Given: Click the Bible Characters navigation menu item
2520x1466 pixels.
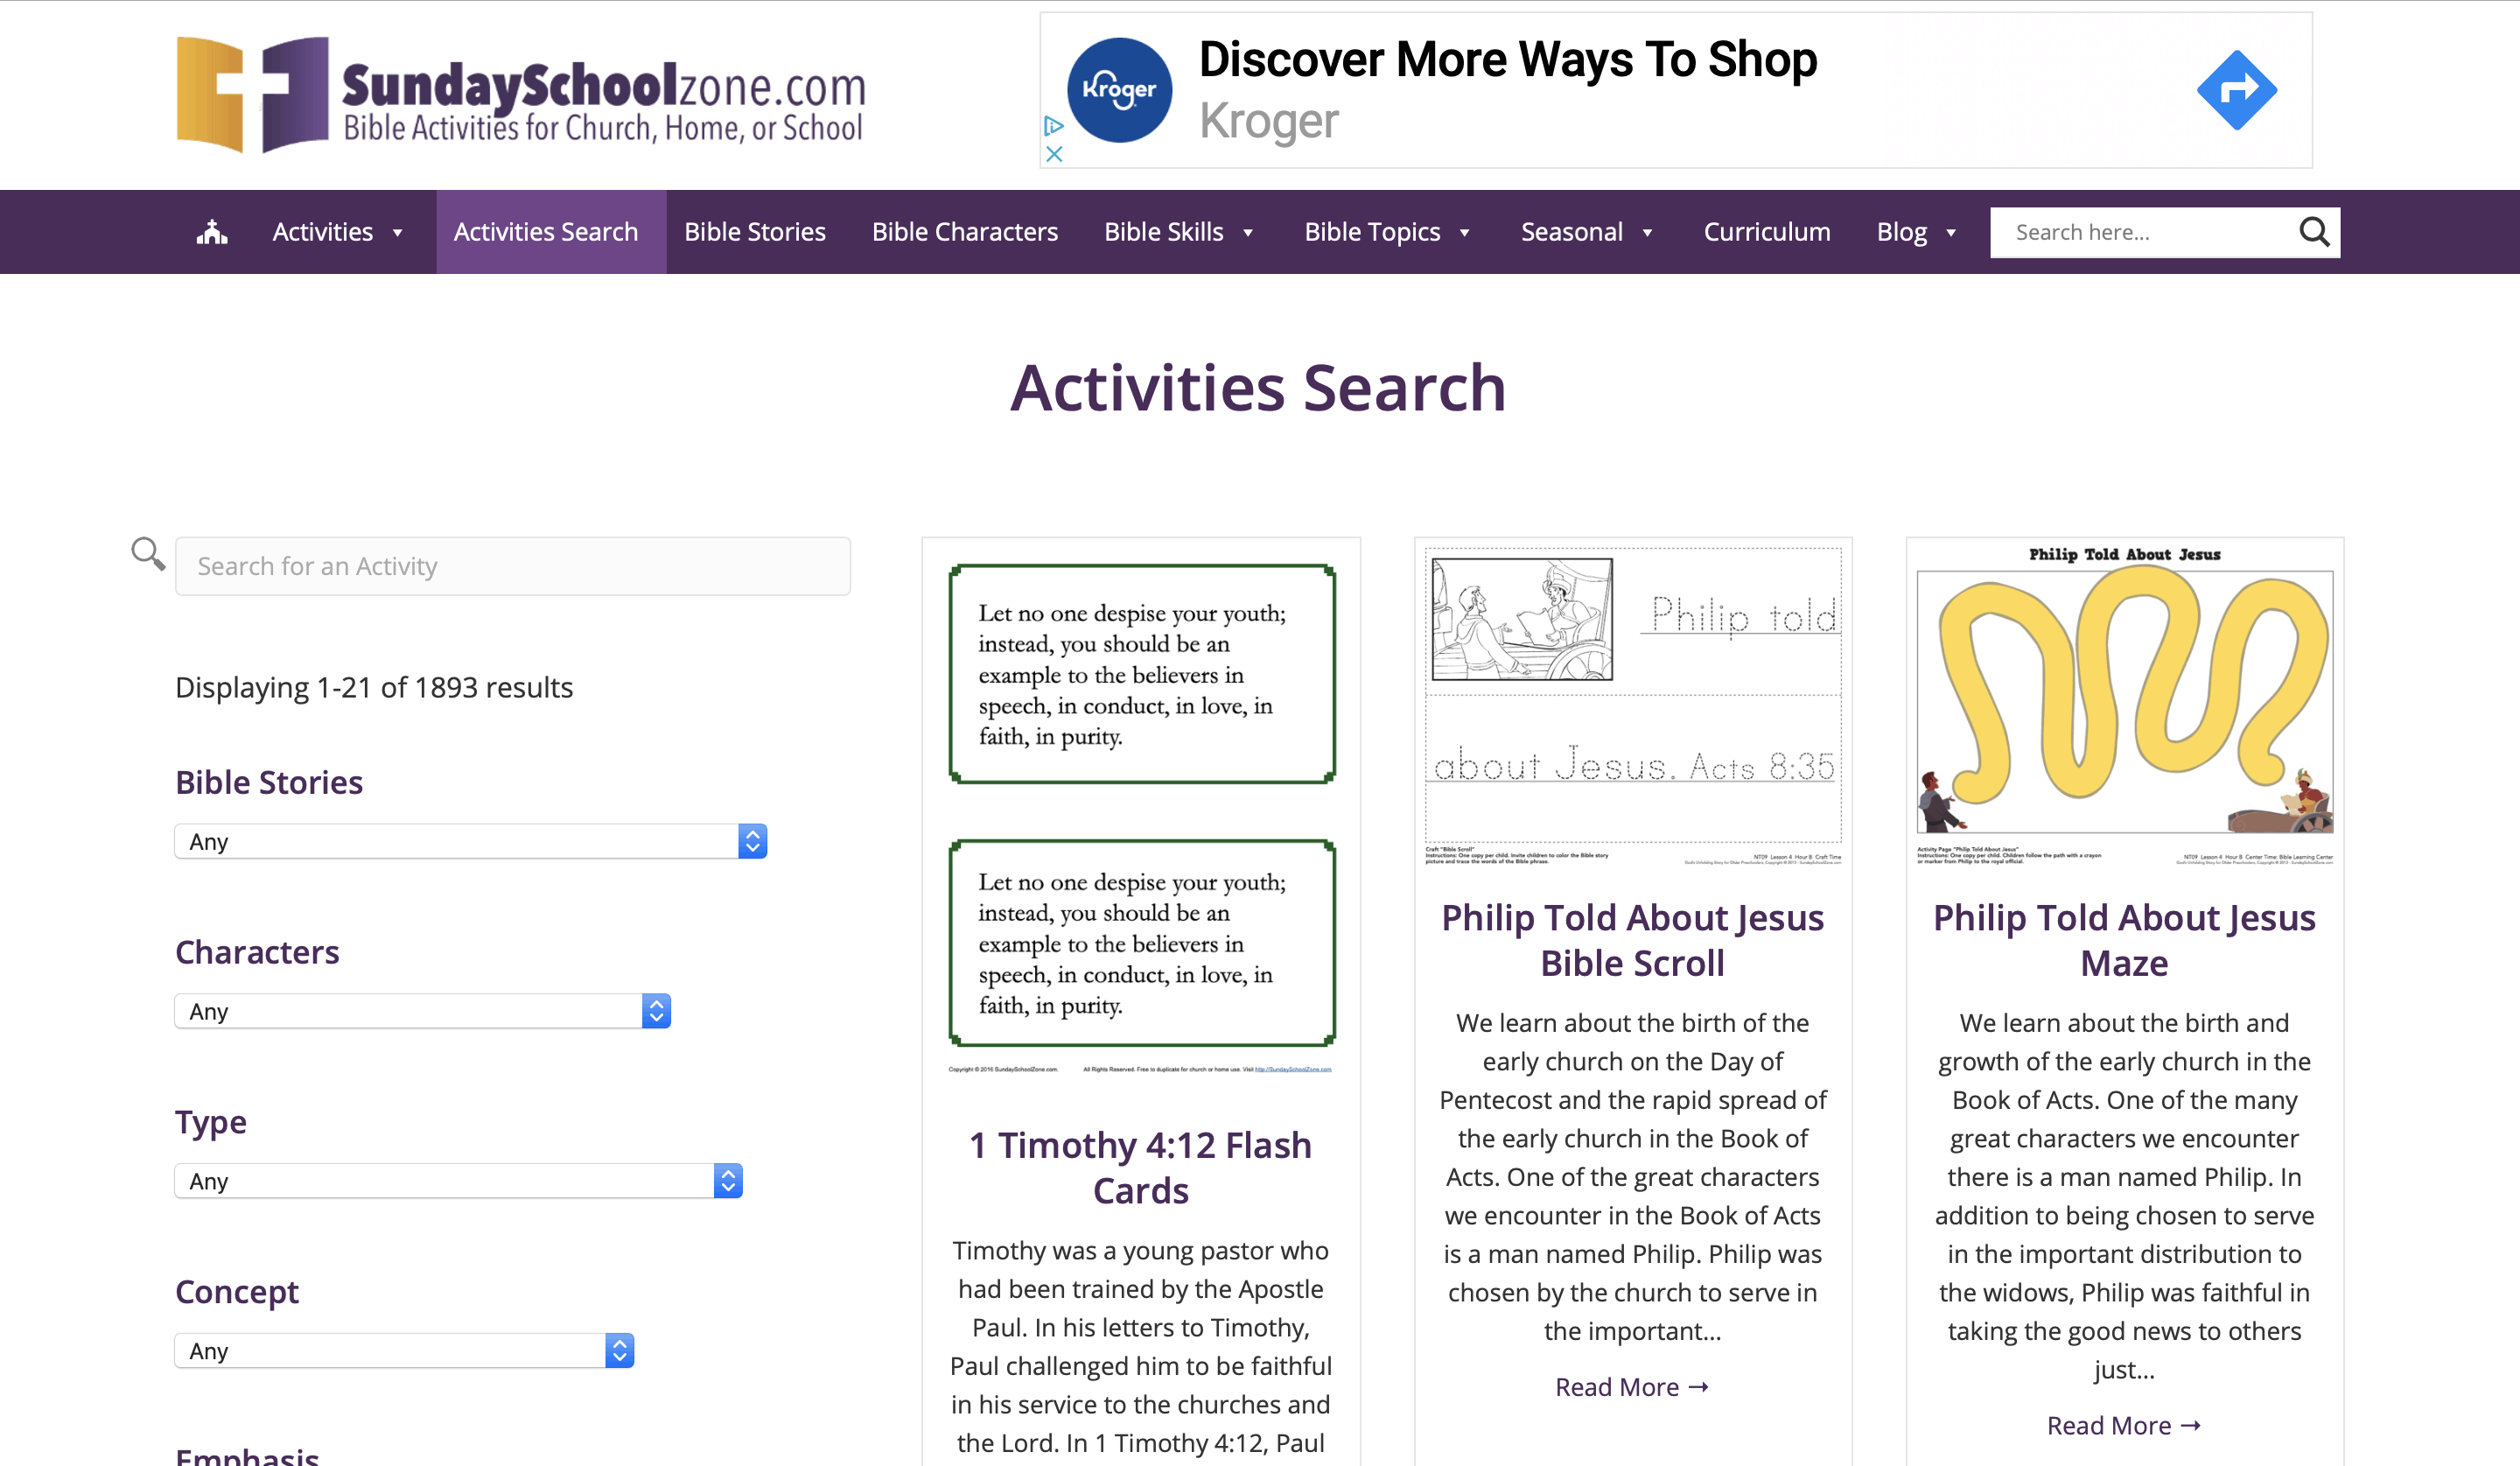Looking at the screenshot, I should (964, 230).
